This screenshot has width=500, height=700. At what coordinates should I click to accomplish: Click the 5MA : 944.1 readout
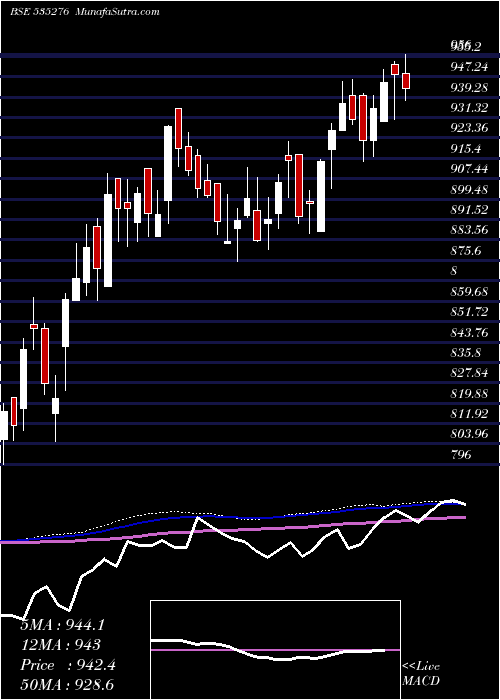(62, 625)
